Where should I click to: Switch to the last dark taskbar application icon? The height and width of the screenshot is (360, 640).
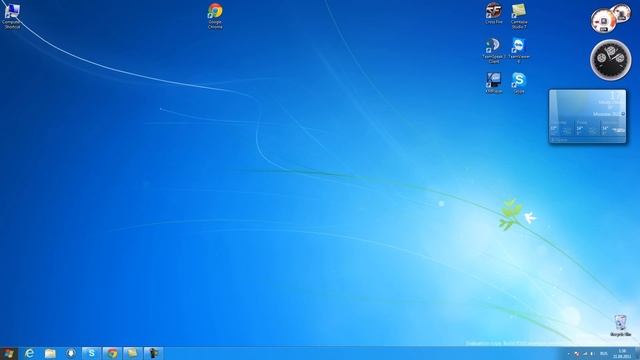coord(153,353)
